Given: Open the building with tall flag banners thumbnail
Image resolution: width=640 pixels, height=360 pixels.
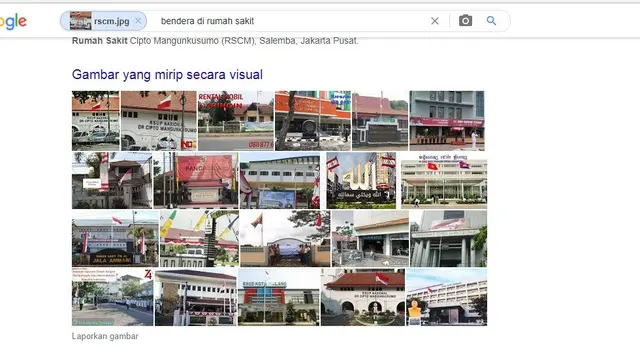Looking at the screenshot, I should pos(280,180).
